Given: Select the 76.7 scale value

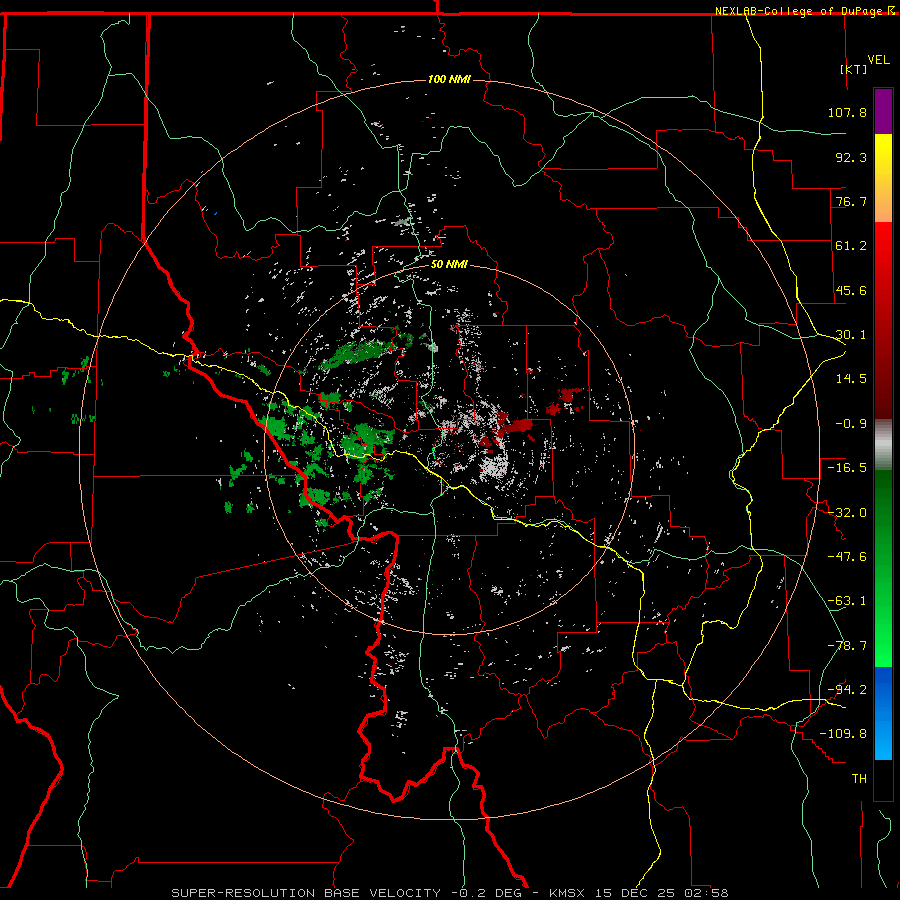Looking at the screenshot, I should (851, 201).
